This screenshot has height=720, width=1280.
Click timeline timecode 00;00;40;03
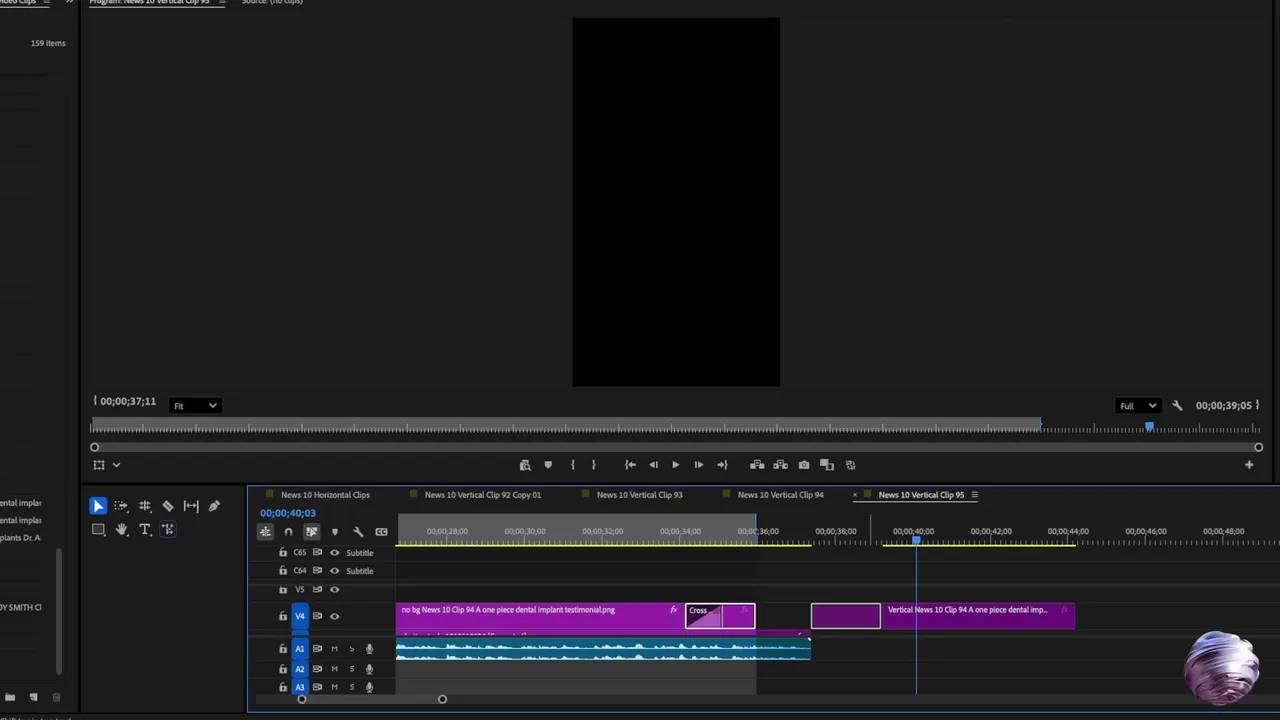(x=288, y=513)
